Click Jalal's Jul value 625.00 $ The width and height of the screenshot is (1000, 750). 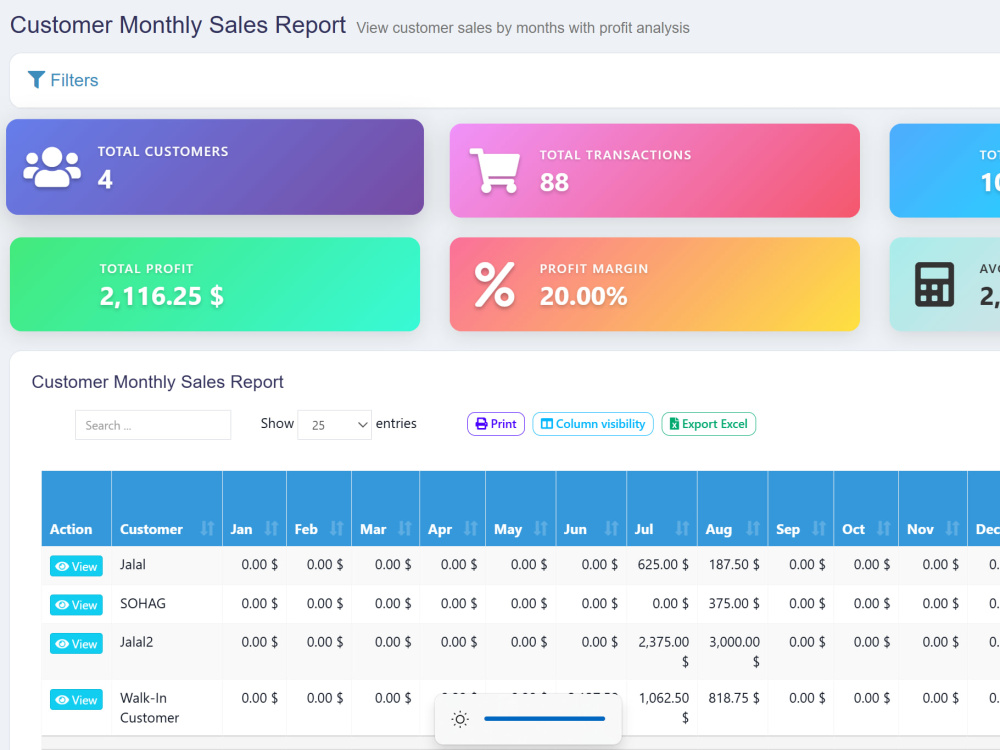[x=663, y=564]
